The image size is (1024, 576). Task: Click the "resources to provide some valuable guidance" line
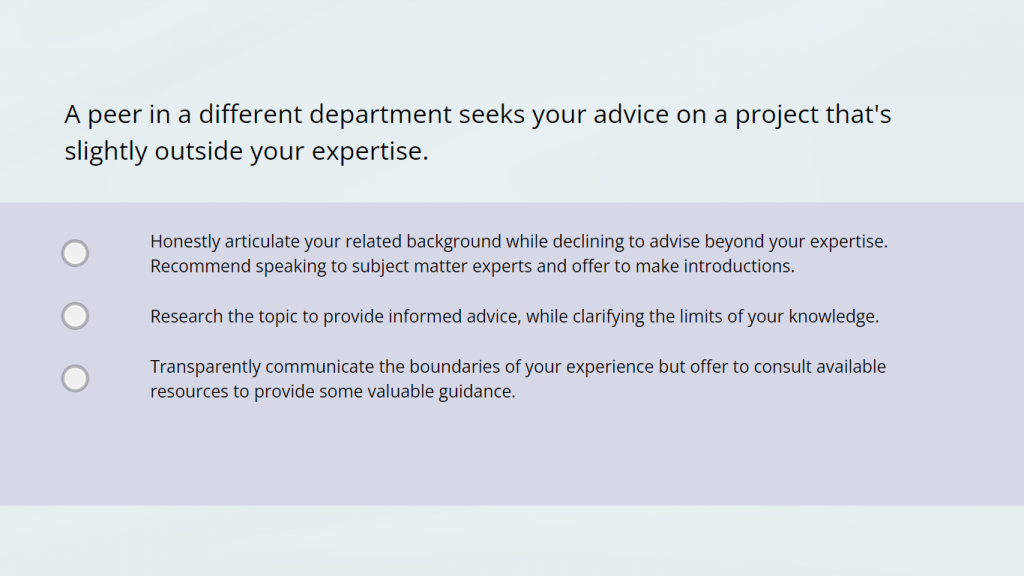pos(332,391)
